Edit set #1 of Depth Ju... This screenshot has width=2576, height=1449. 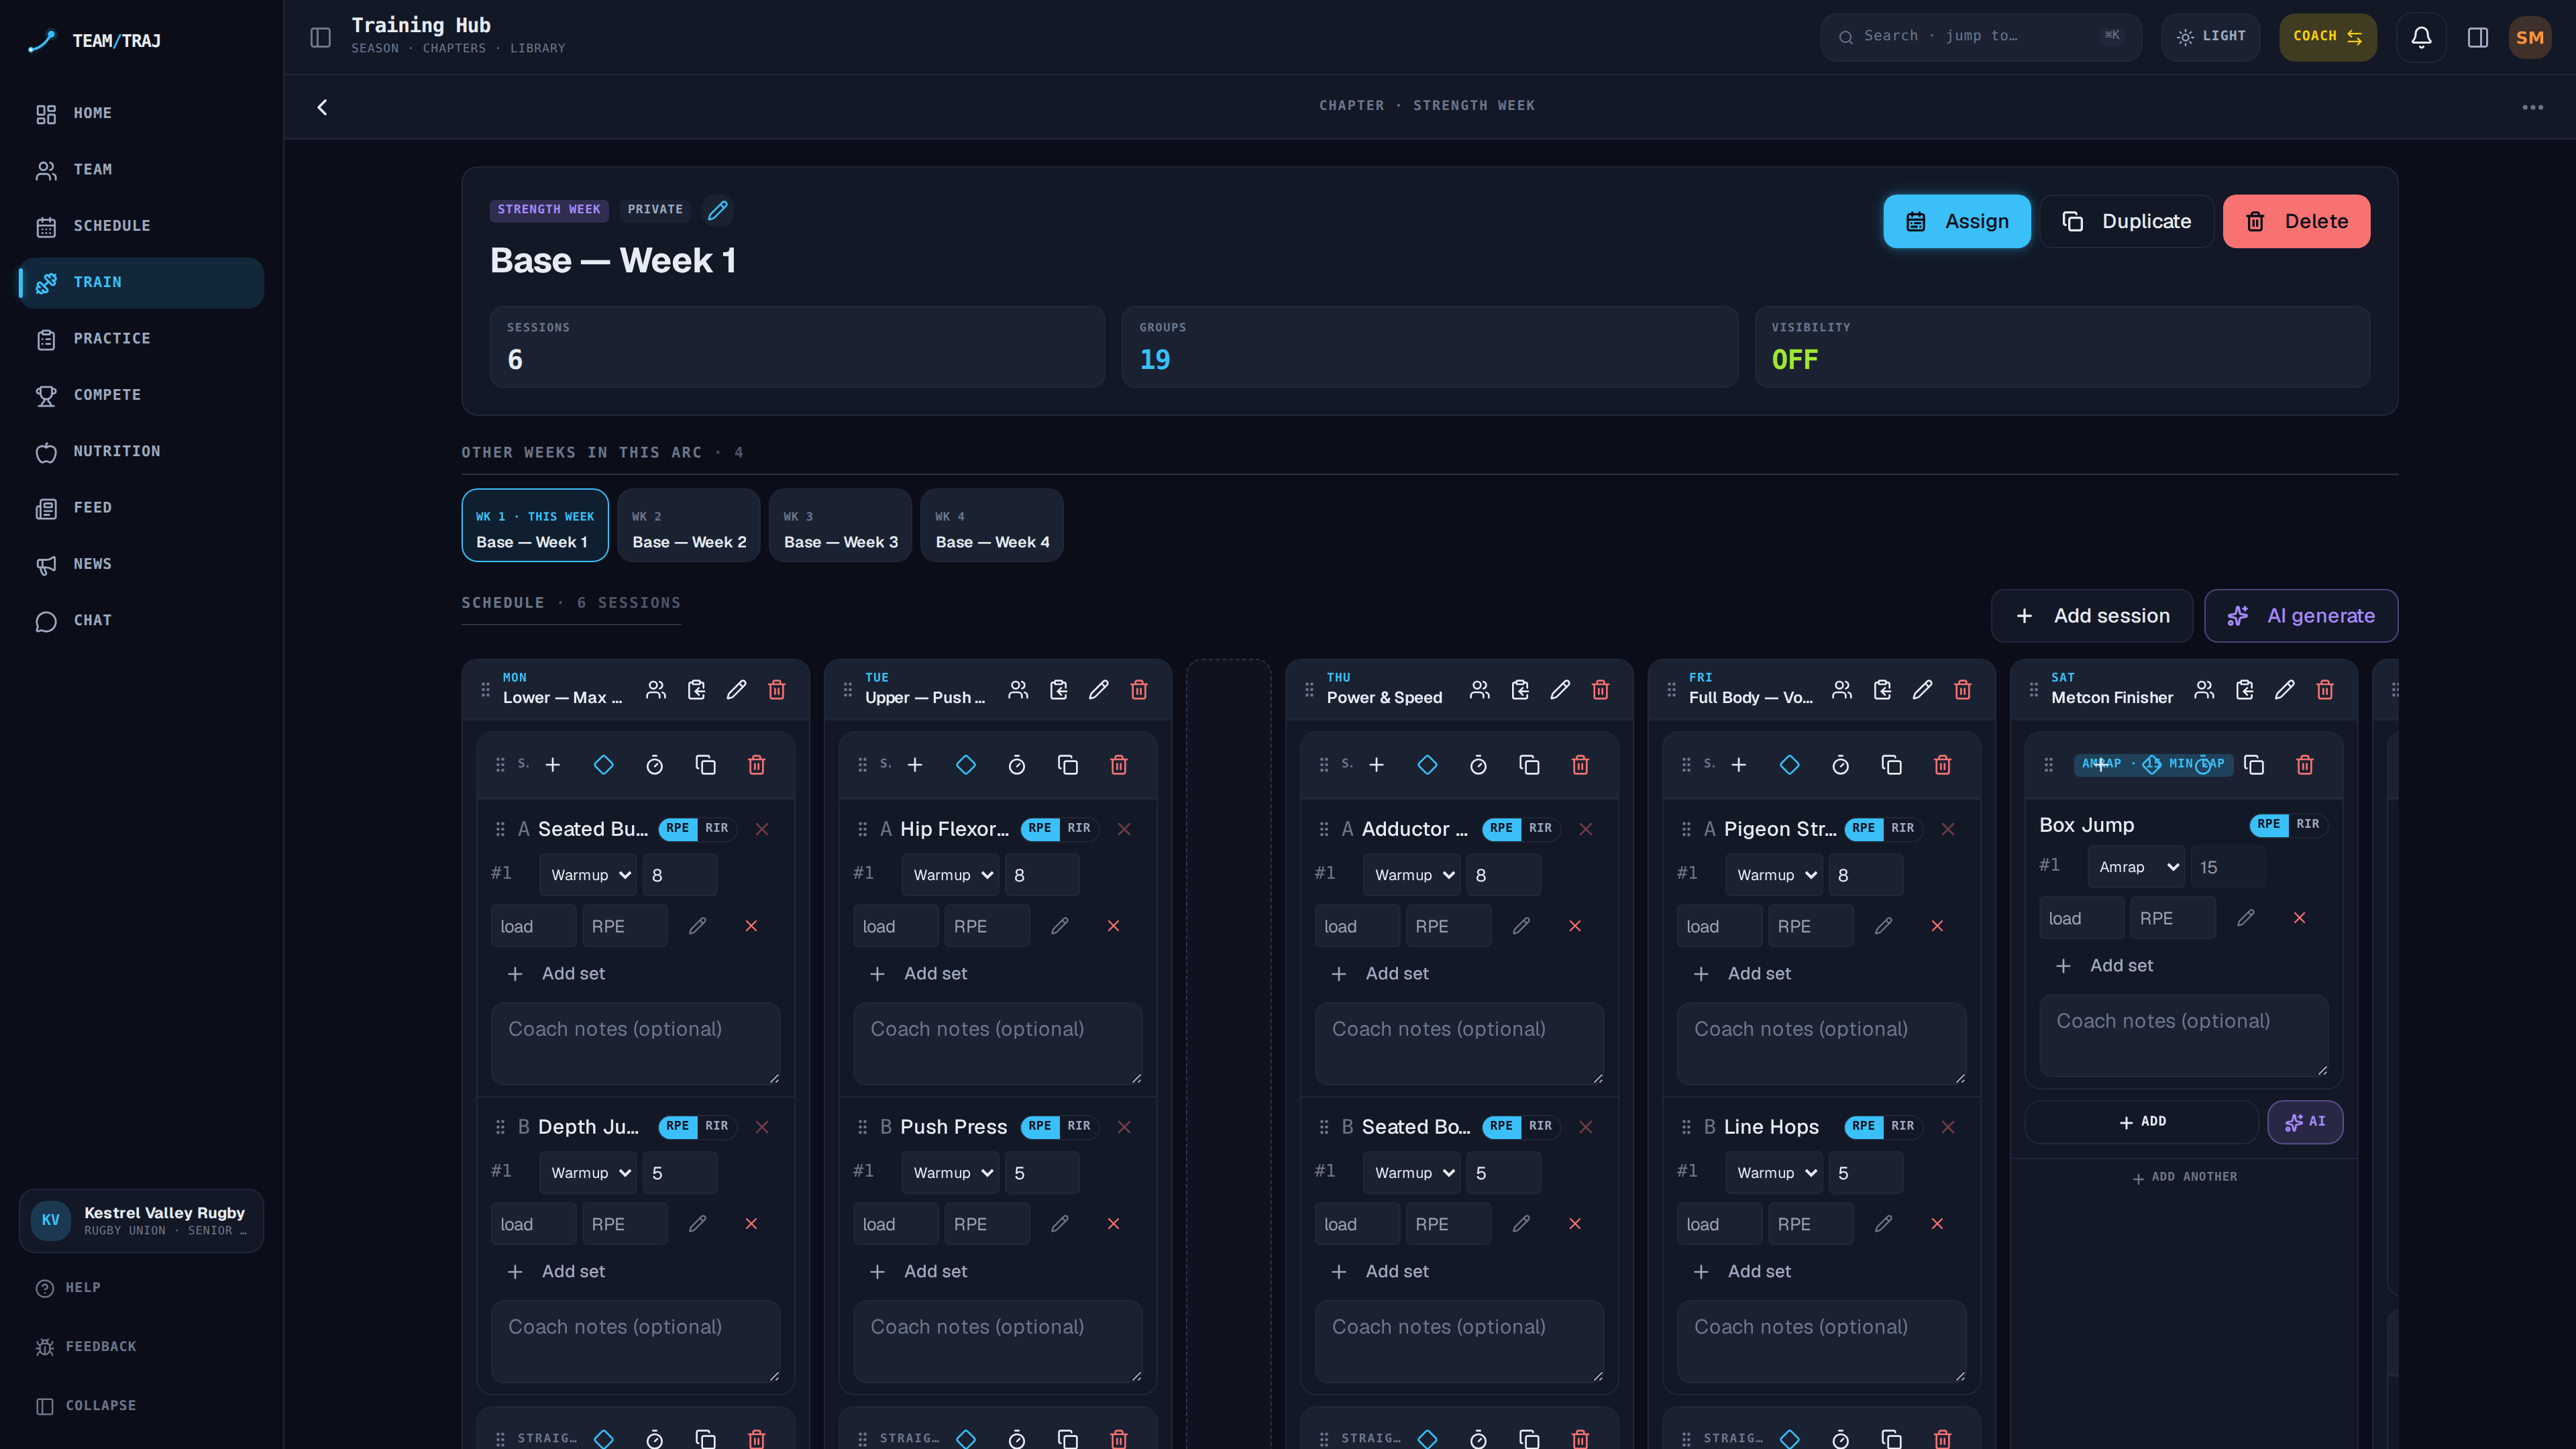pyautogui.click(x=698, y=1224)
